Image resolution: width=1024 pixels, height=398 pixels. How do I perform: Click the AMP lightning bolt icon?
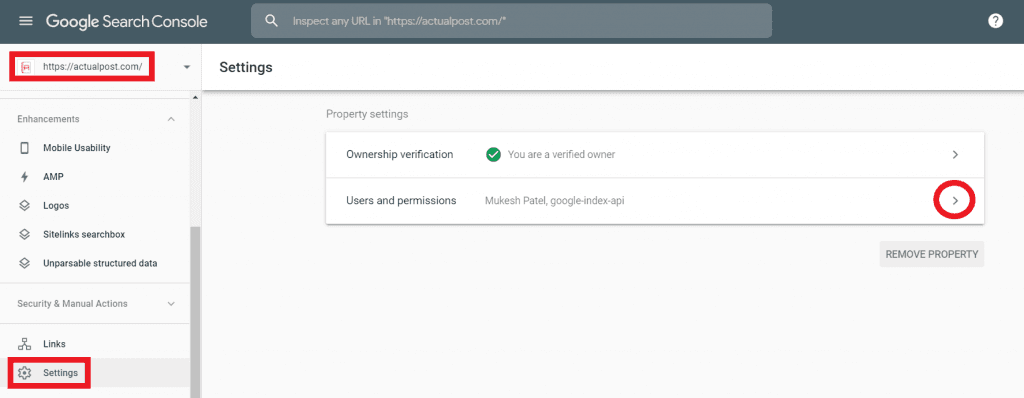25,176
